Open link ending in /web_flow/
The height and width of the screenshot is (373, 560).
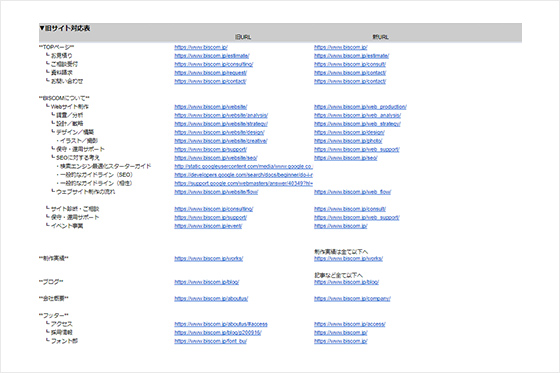352,192
